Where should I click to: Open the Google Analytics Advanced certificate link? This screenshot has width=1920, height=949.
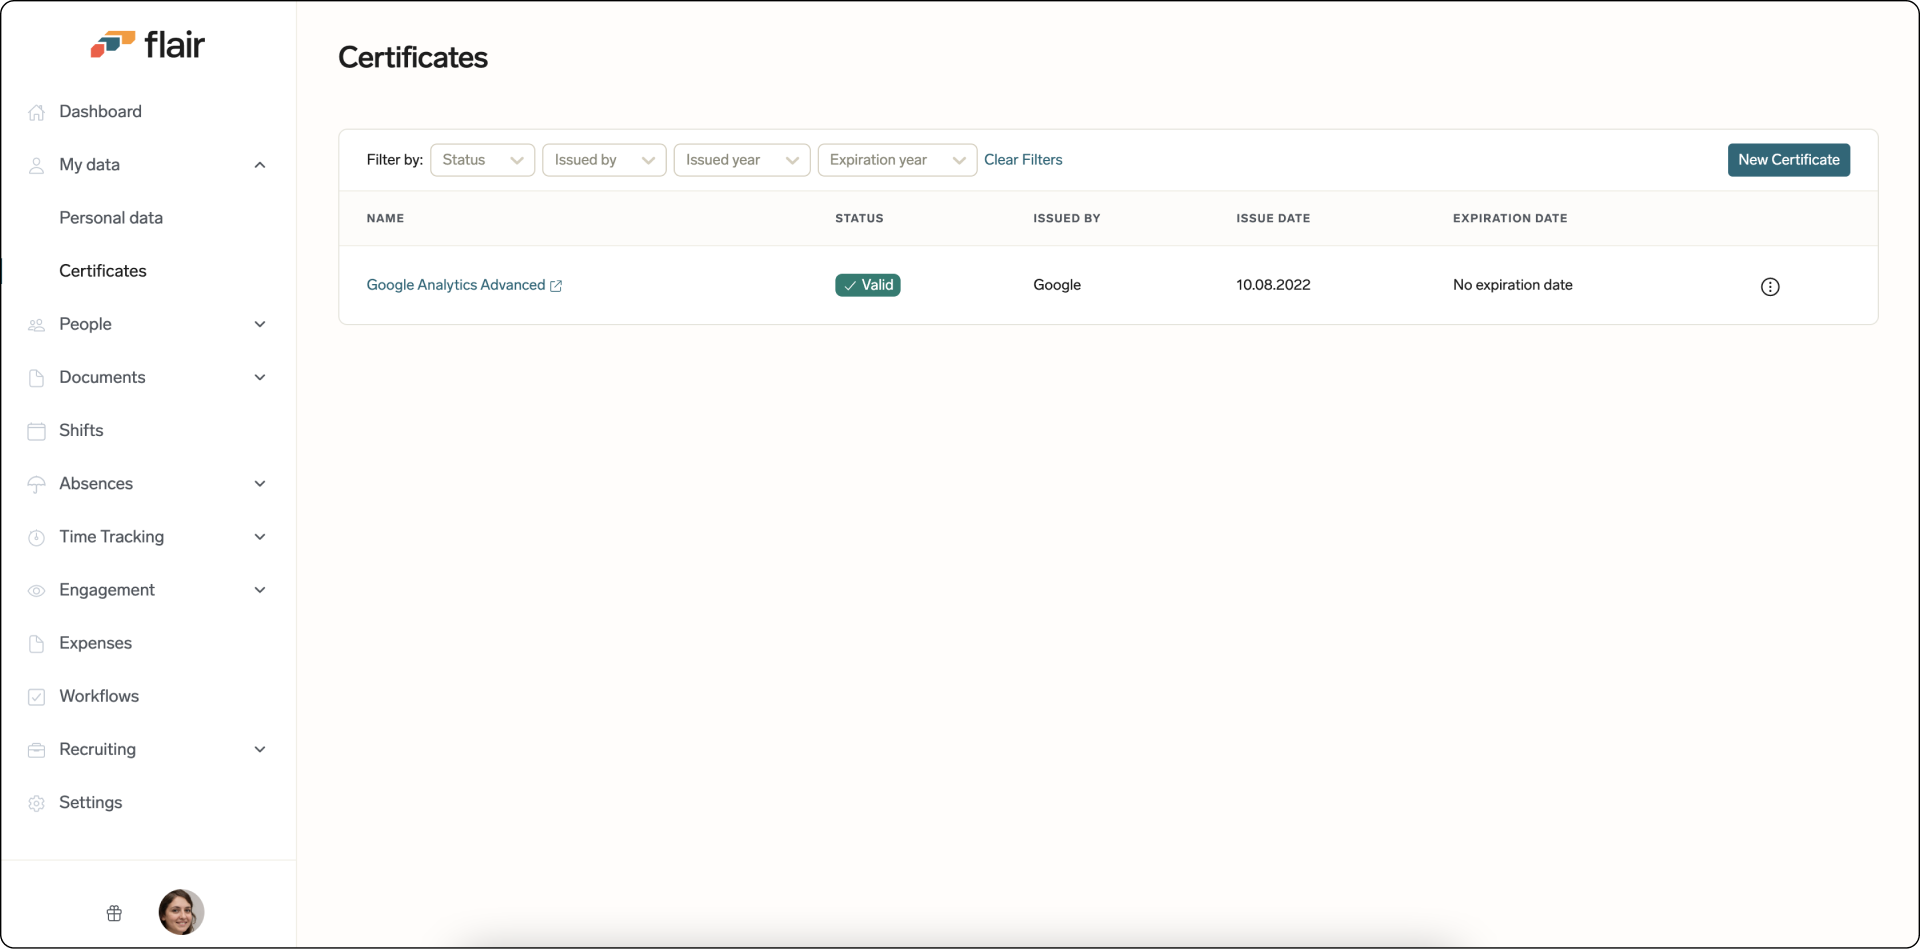[455, 285]
